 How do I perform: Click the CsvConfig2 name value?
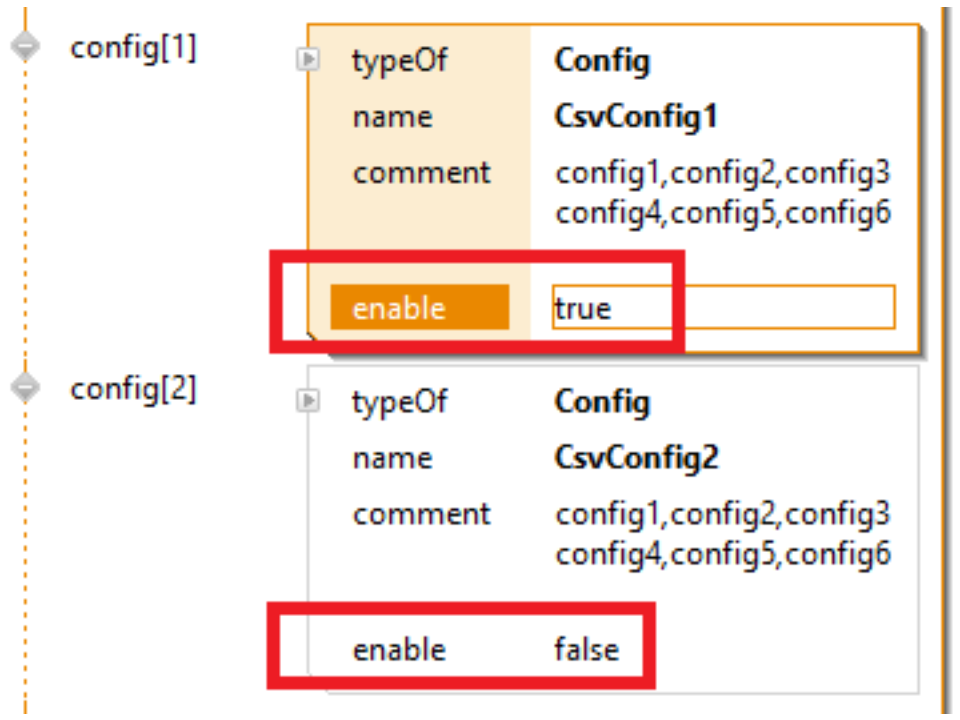pyautogui.click(x=636, y=458)
